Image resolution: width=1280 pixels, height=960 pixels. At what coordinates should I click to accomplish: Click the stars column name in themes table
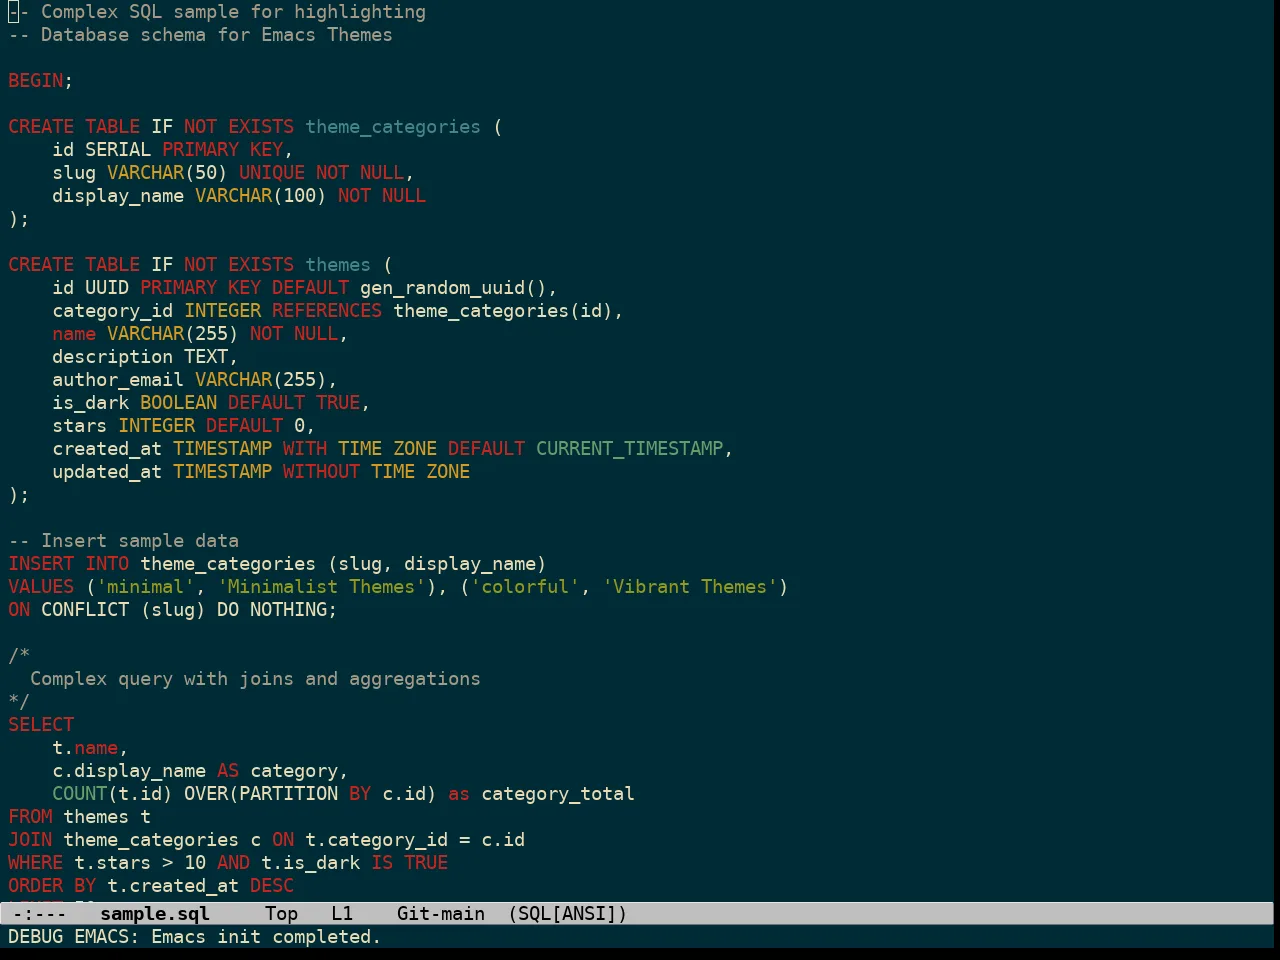coord(80,425)
